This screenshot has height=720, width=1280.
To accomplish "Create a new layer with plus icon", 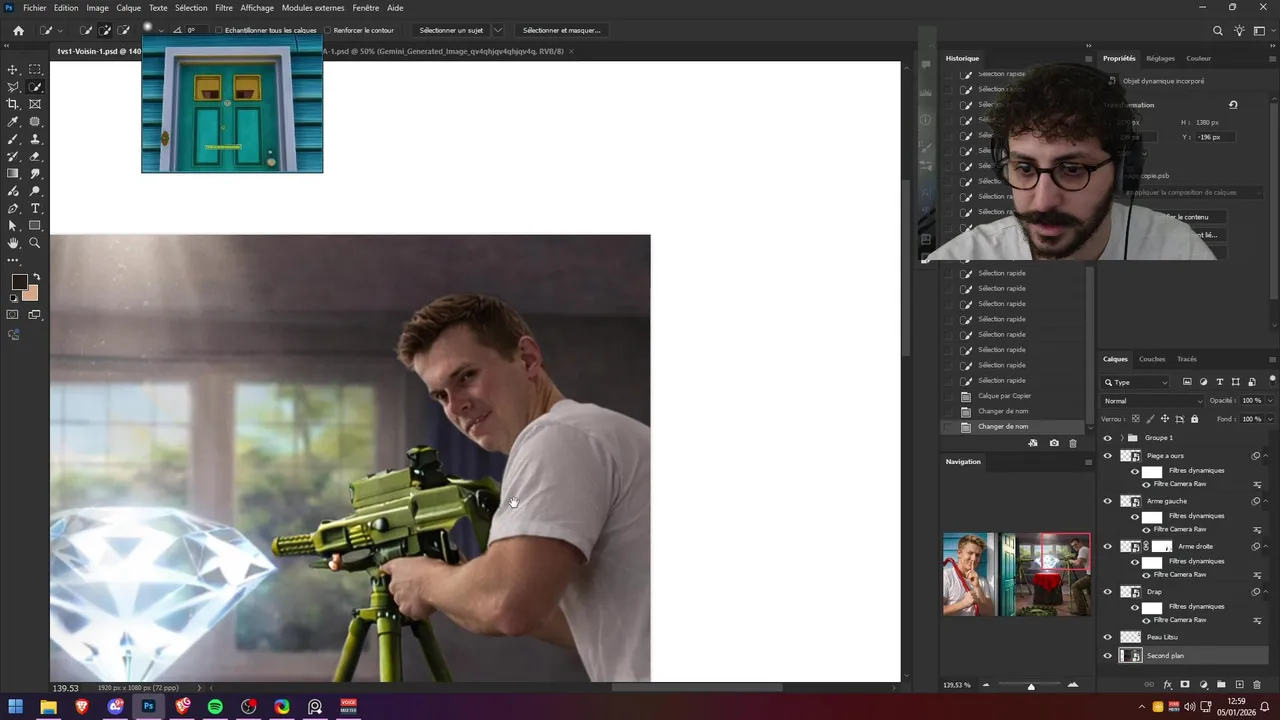I will coord(1239,685).
